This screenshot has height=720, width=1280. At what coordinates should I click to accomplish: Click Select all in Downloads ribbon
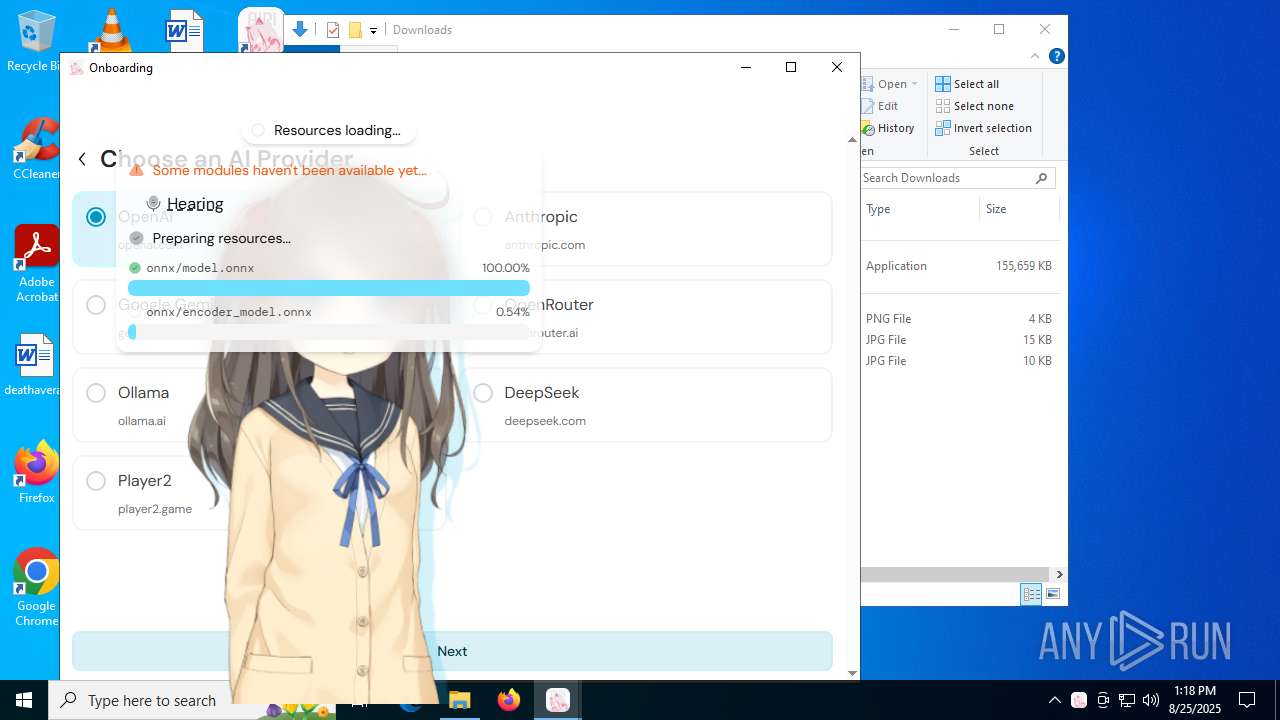(x=967, y=84)
